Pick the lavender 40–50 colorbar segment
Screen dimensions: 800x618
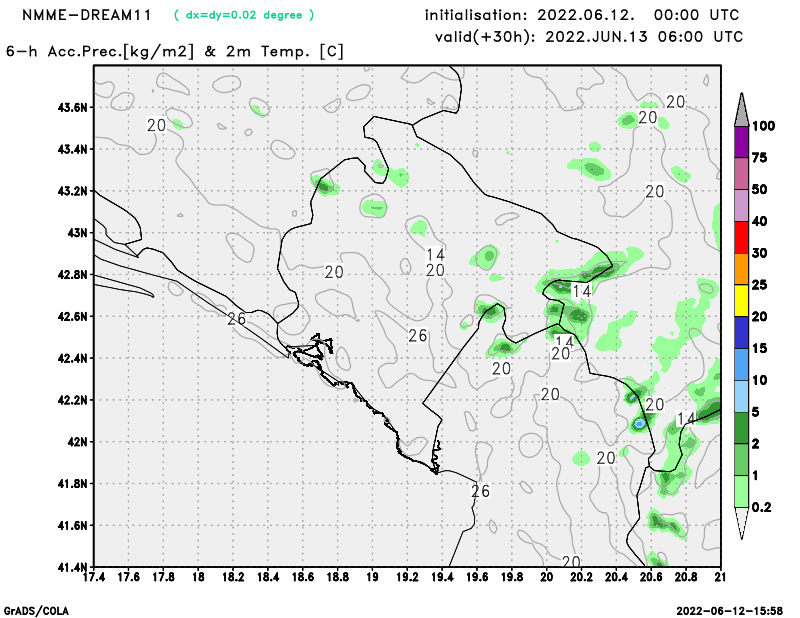point(741,205)
